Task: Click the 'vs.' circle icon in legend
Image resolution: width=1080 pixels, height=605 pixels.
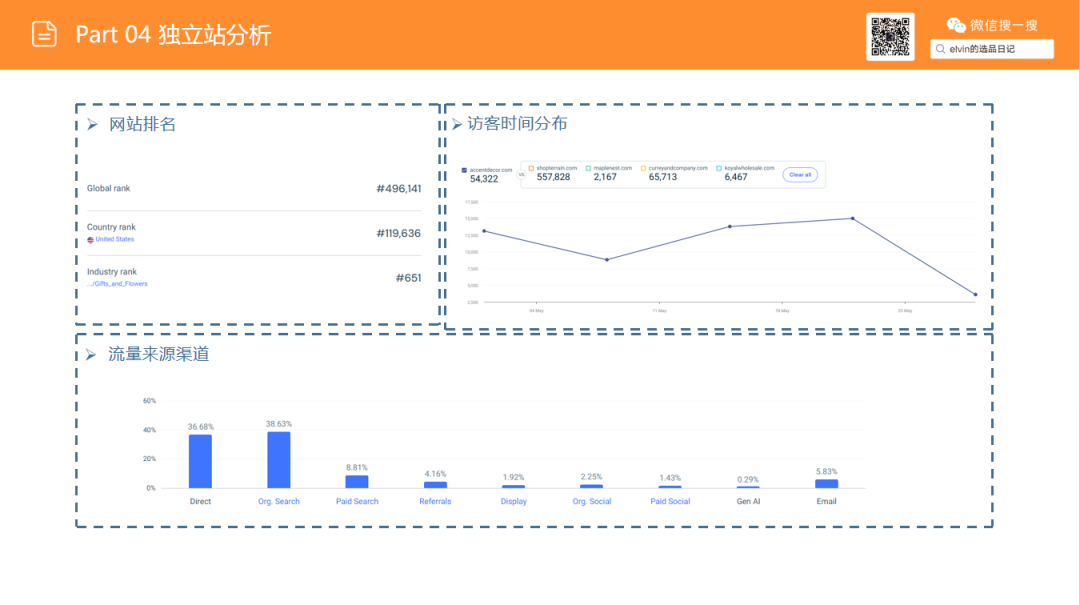Action: point(521,174)
